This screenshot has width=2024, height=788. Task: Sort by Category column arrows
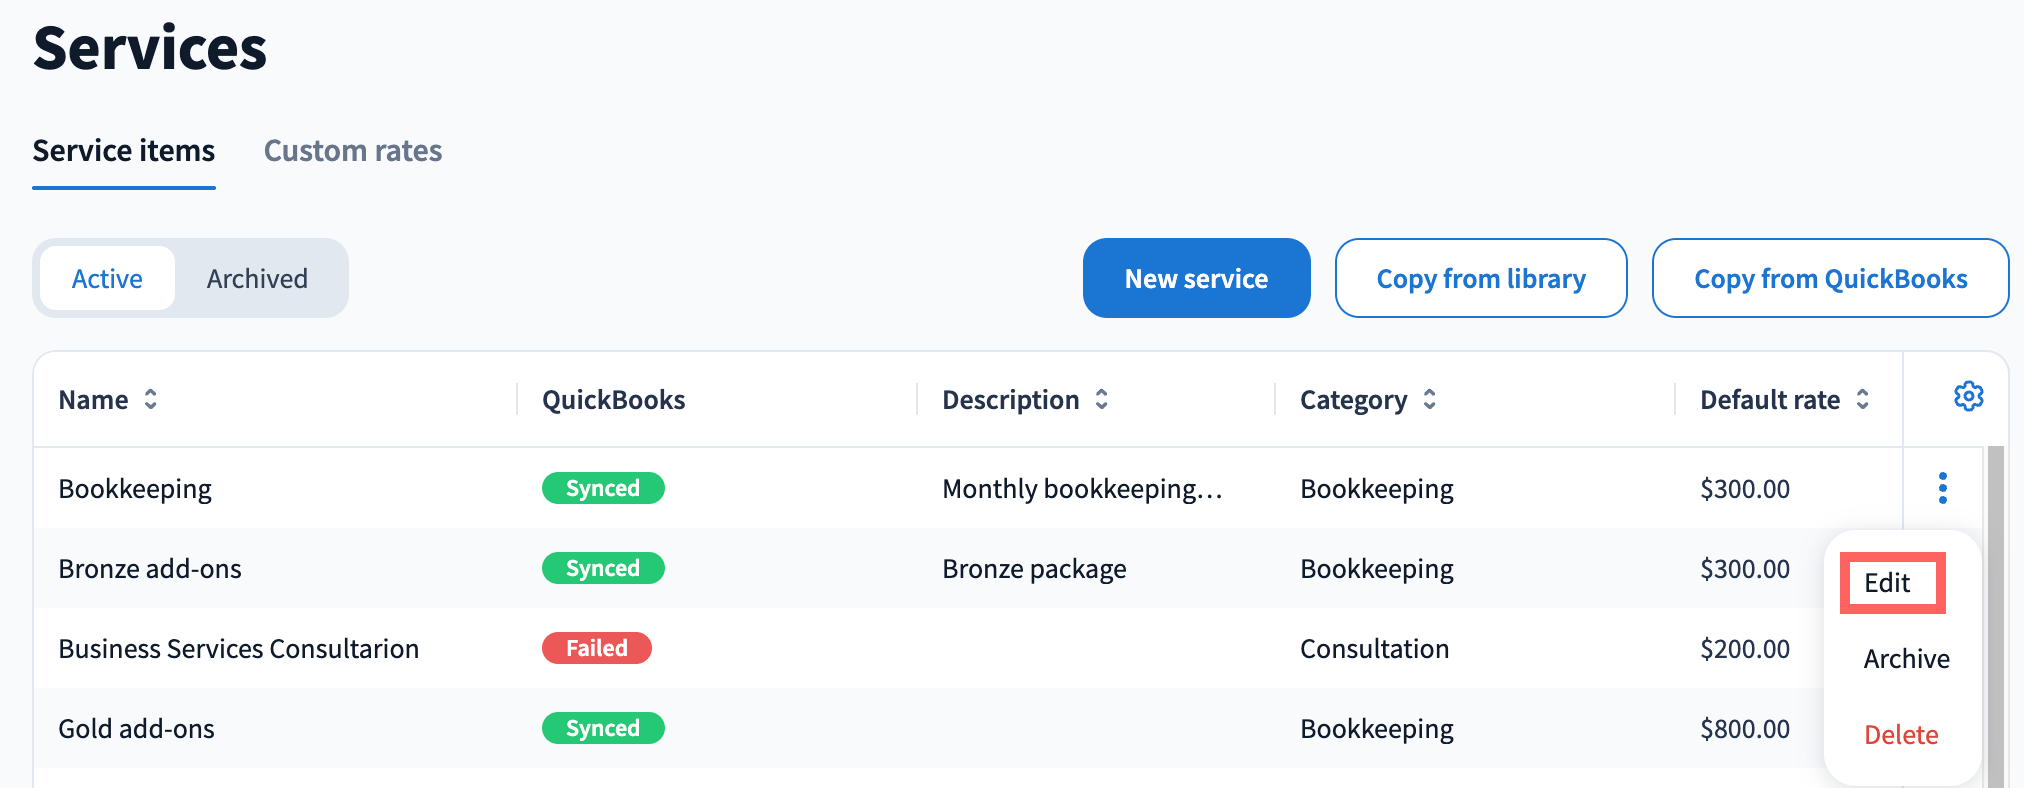(1429, 400)
